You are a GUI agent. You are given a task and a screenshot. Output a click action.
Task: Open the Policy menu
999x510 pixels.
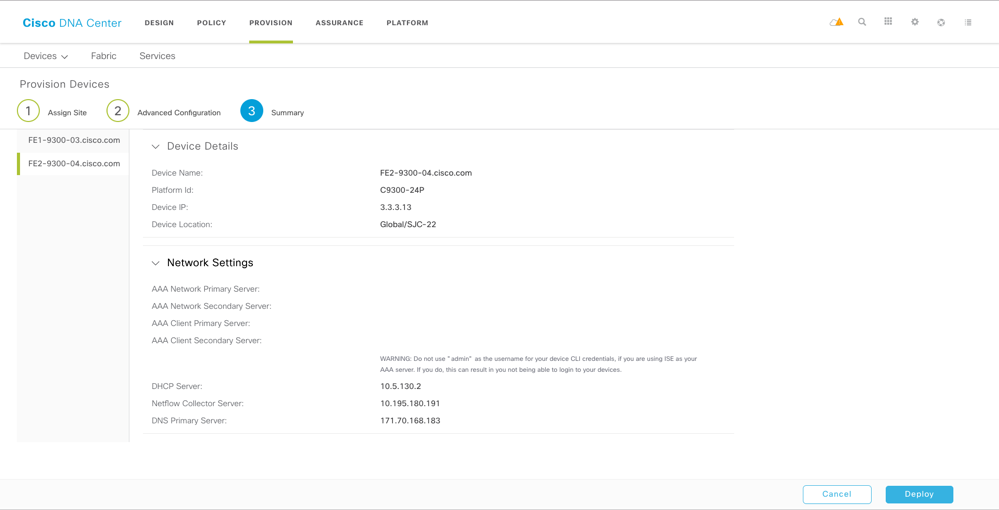[x=212, y=23]
